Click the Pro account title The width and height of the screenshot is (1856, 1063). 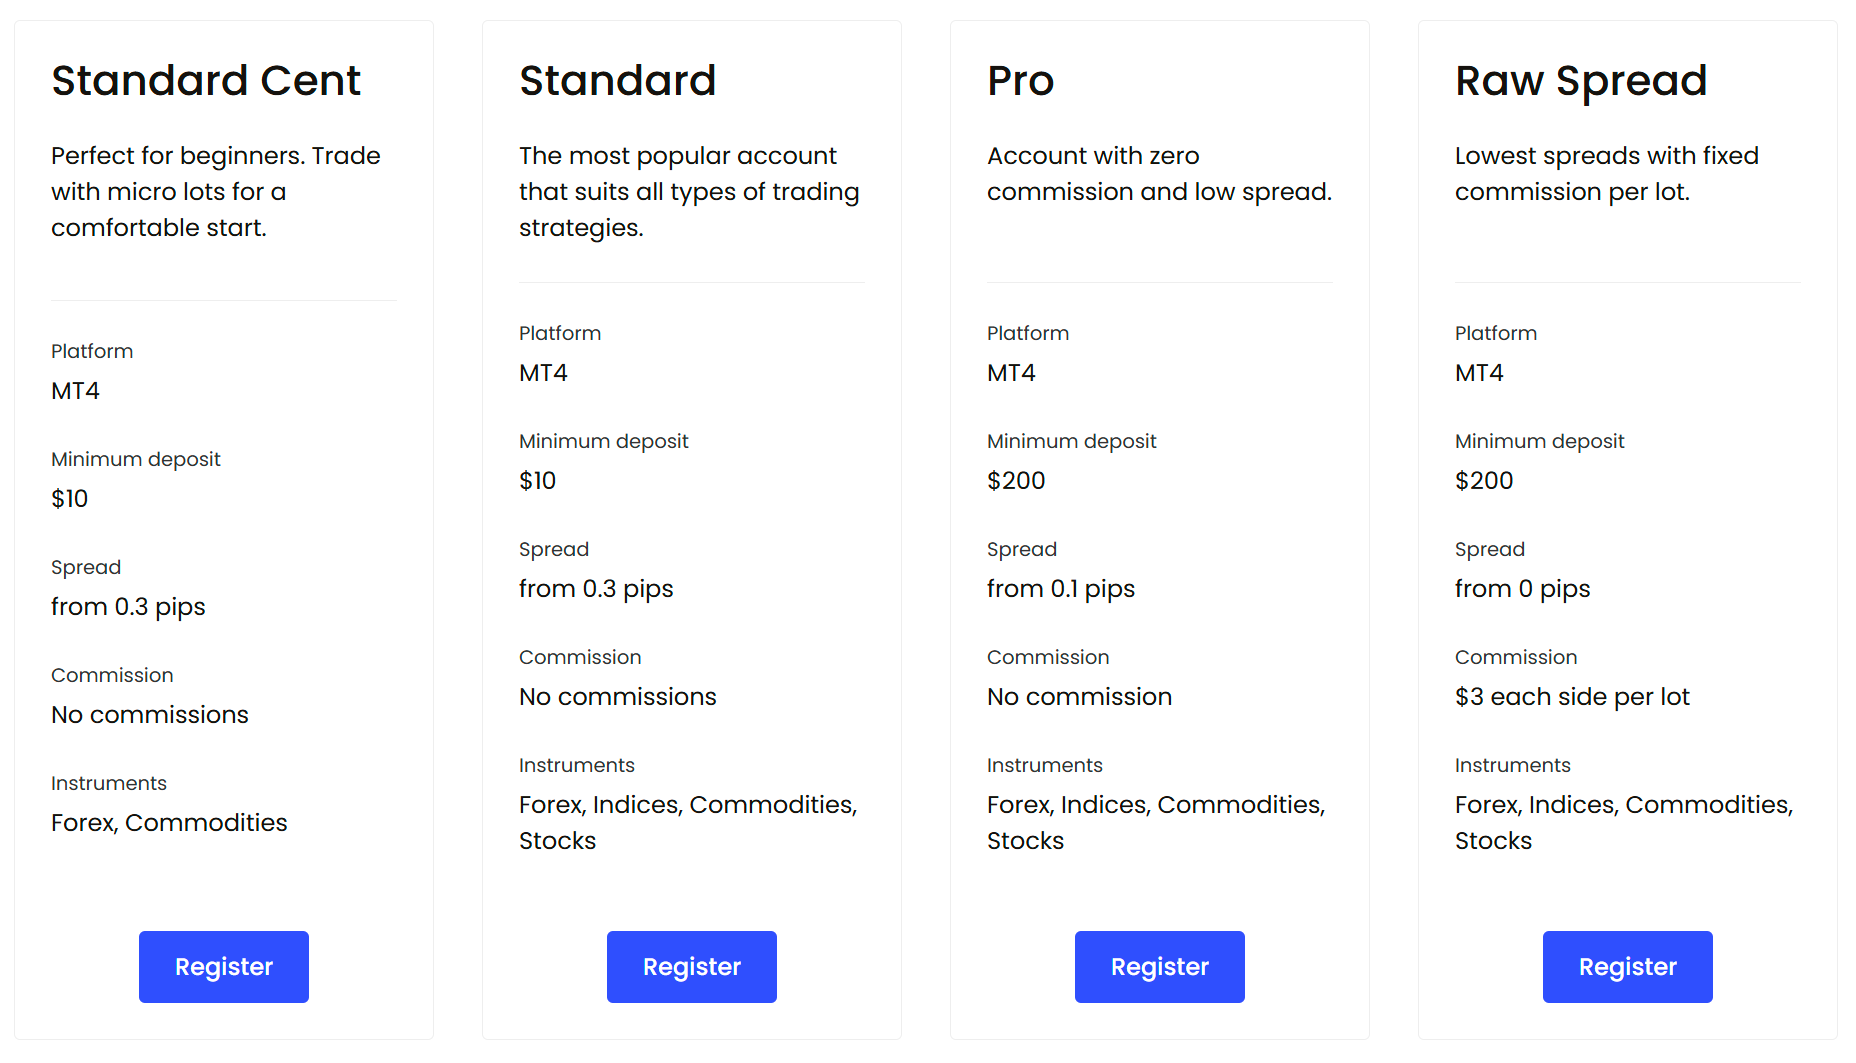coord(1021,80)
